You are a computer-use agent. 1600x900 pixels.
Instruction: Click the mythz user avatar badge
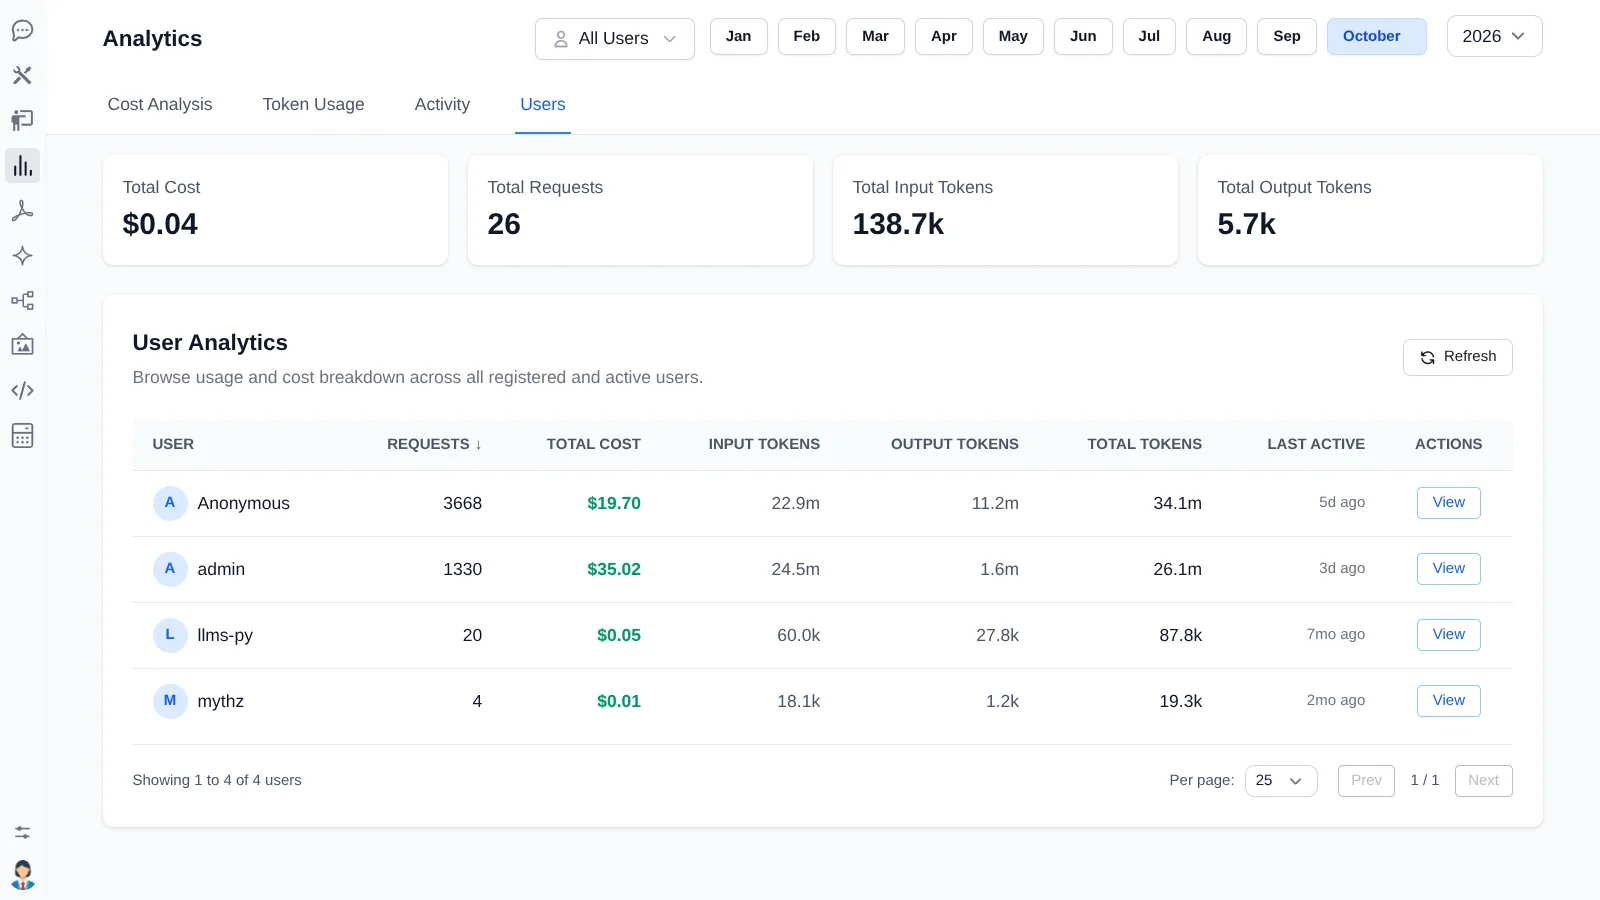pyautogui.click(x=170, y=701)
